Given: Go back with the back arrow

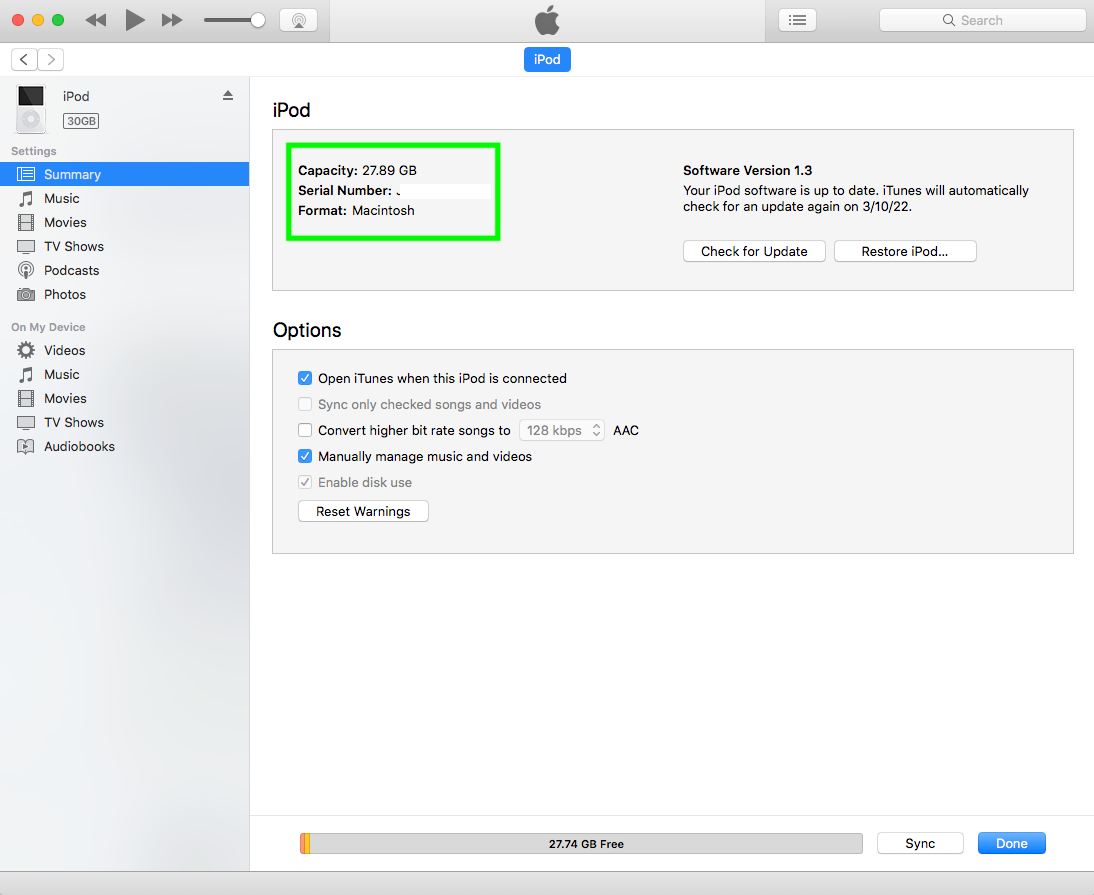Looking at the screenshot, I should pyautogui.click(x=24, y=59).
